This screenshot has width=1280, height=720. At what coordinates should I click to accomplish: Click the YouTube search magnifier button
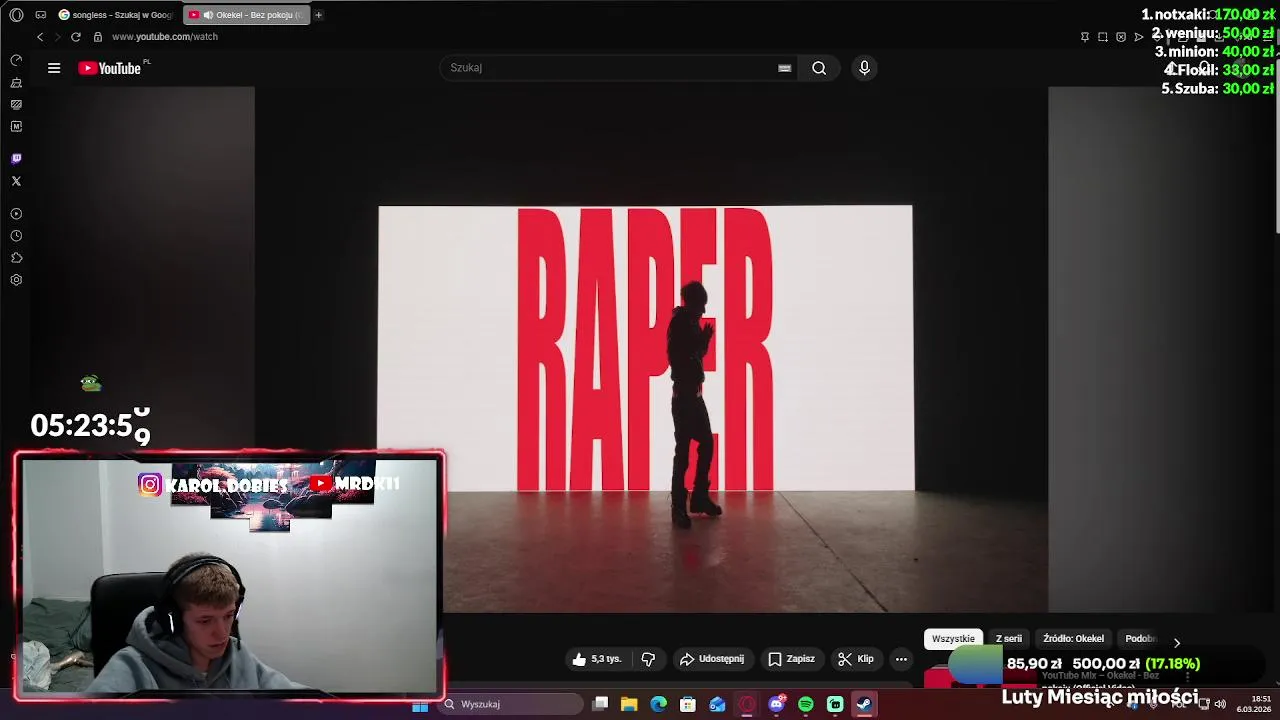tap(819, 68)
